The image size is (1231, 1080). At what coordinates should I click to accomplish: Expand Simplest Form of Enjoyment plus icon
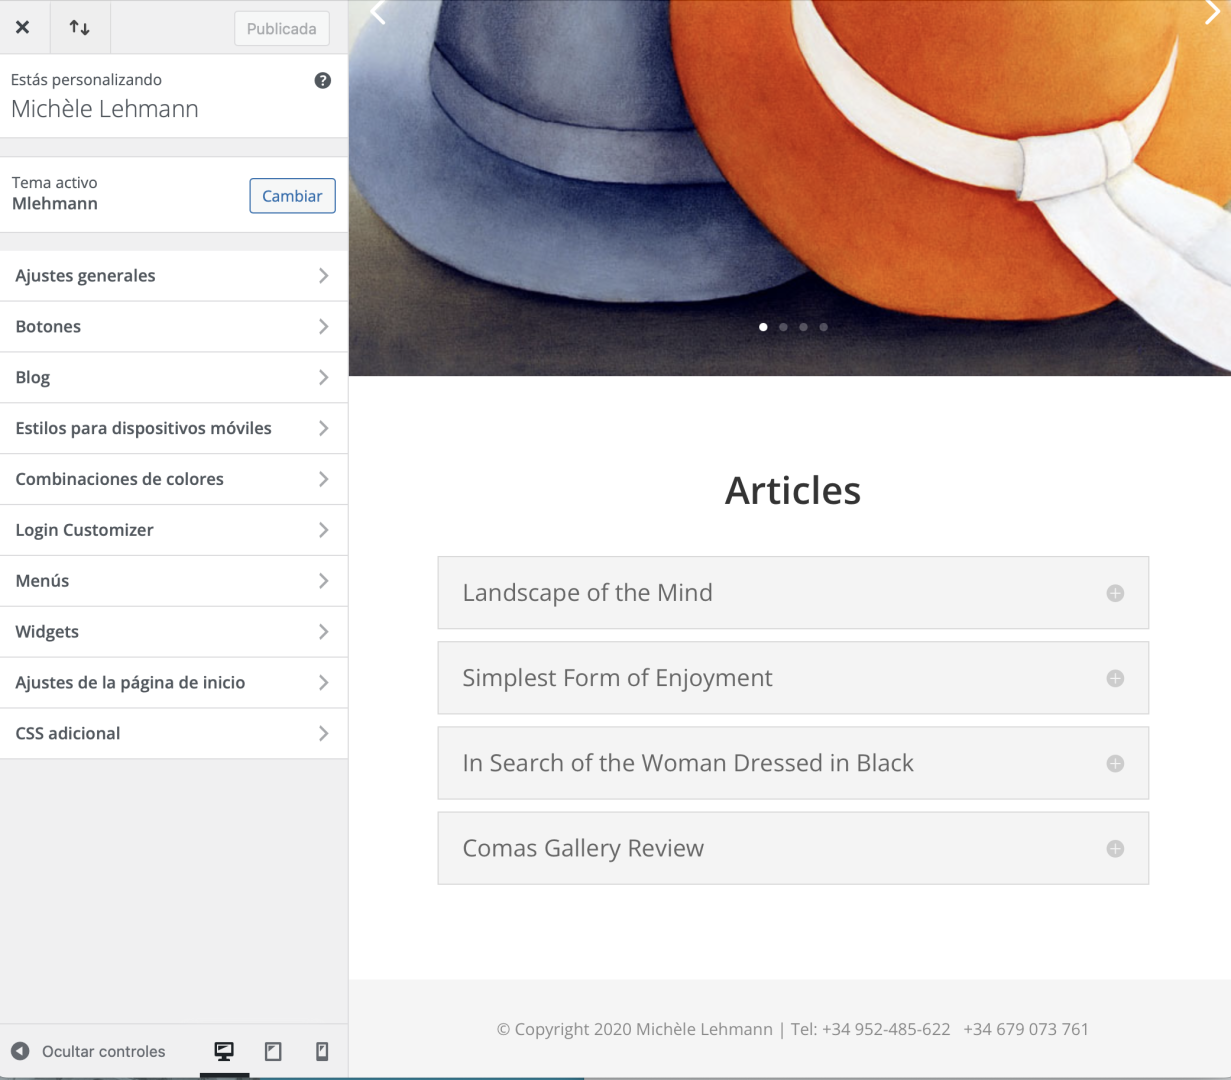pos(1115,679)
